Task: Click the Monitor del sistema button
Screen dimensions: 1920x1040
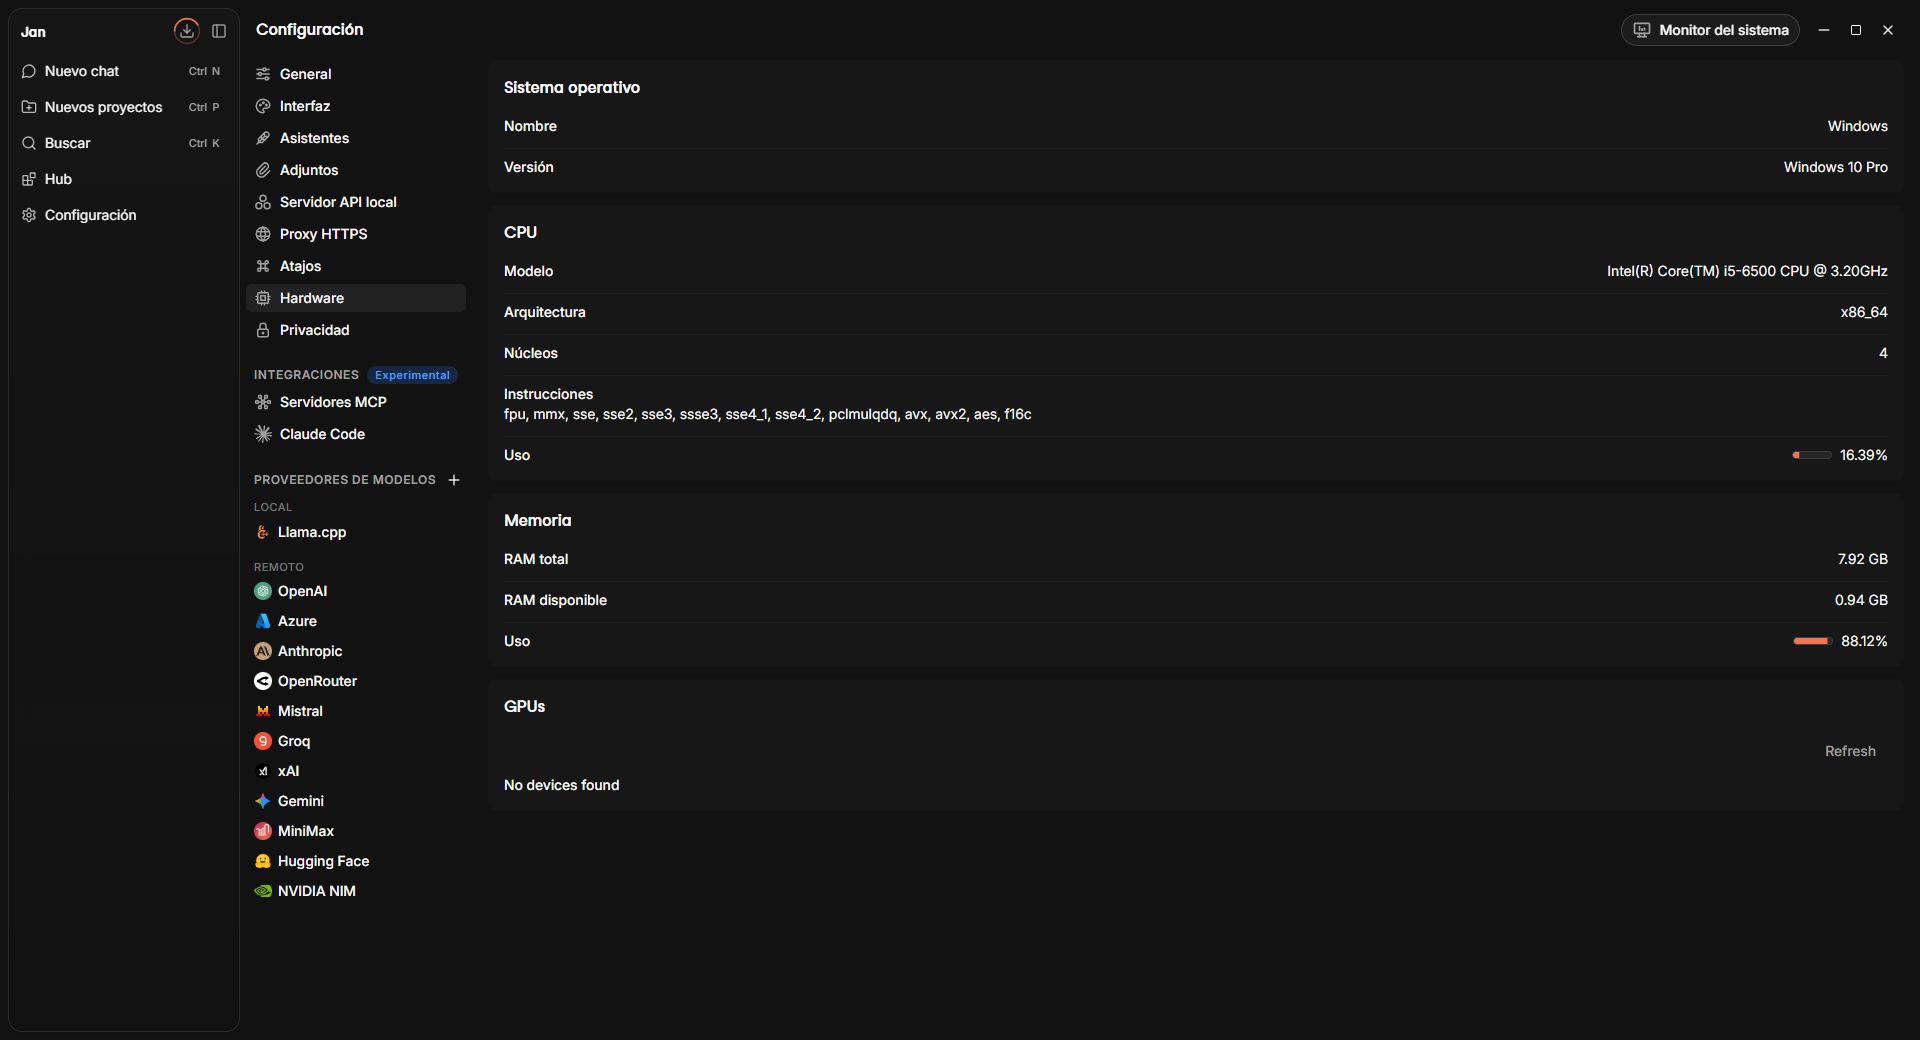Action: pyautogui.click(x=1710, y=30)
